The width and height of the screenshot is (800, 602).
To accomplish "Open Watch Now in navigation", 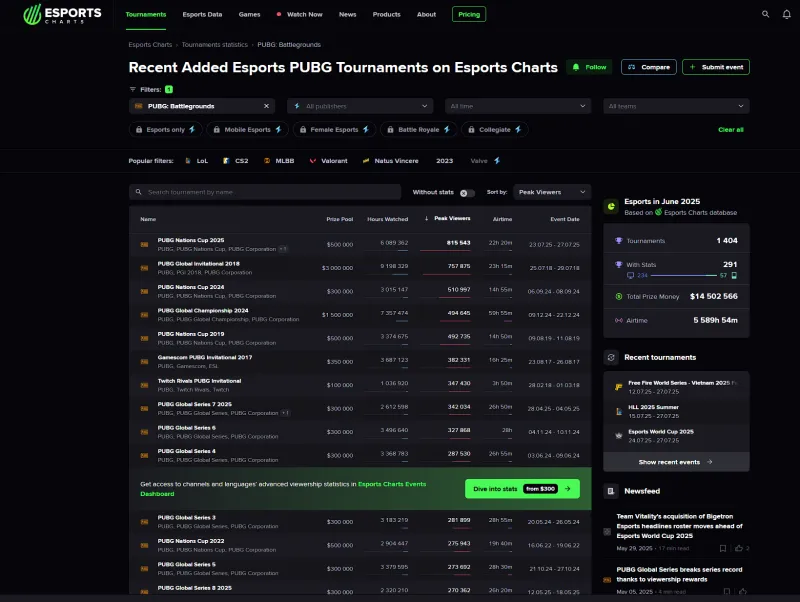I will (x=299, y=14).
